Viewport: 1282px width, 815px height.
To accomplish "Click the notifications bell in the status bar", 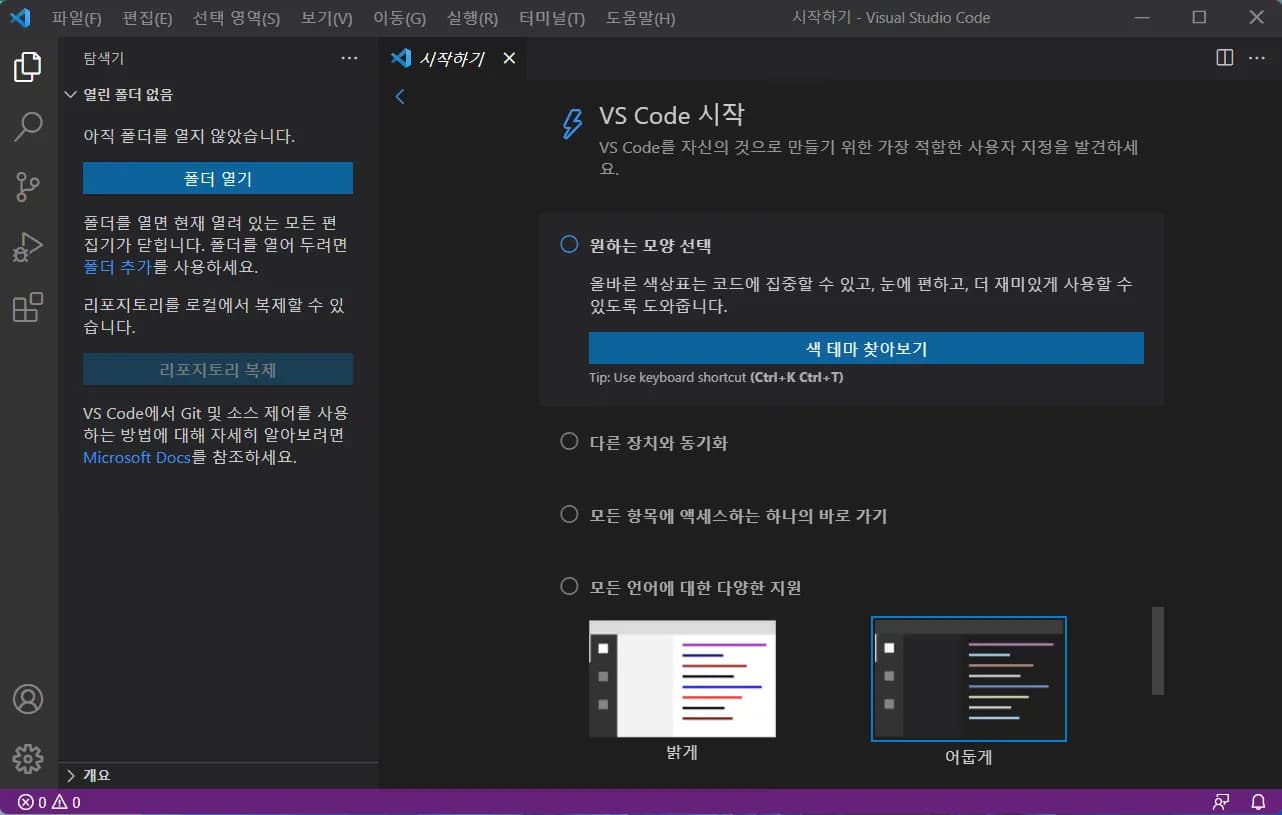I will click(x=1258, y=801).
